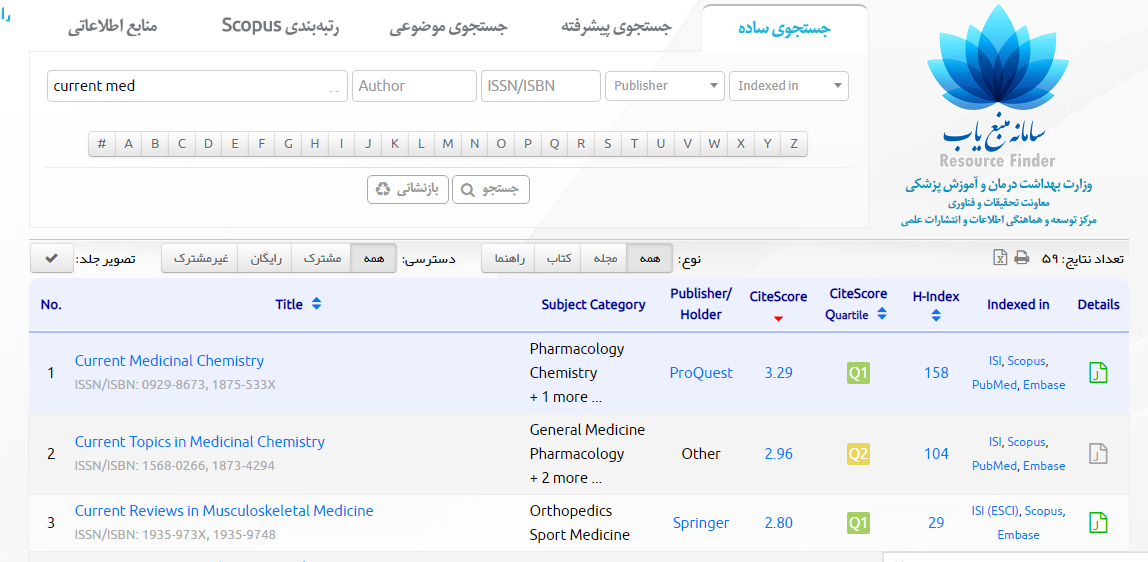This screenshot has height=562, width=1148.
Task: Filter titles by letter A
Action: (x=129, y=144)
